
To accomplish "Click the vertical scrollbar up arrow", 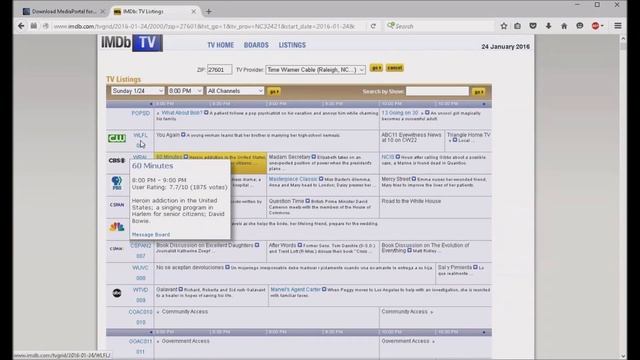I will (623, 39).
